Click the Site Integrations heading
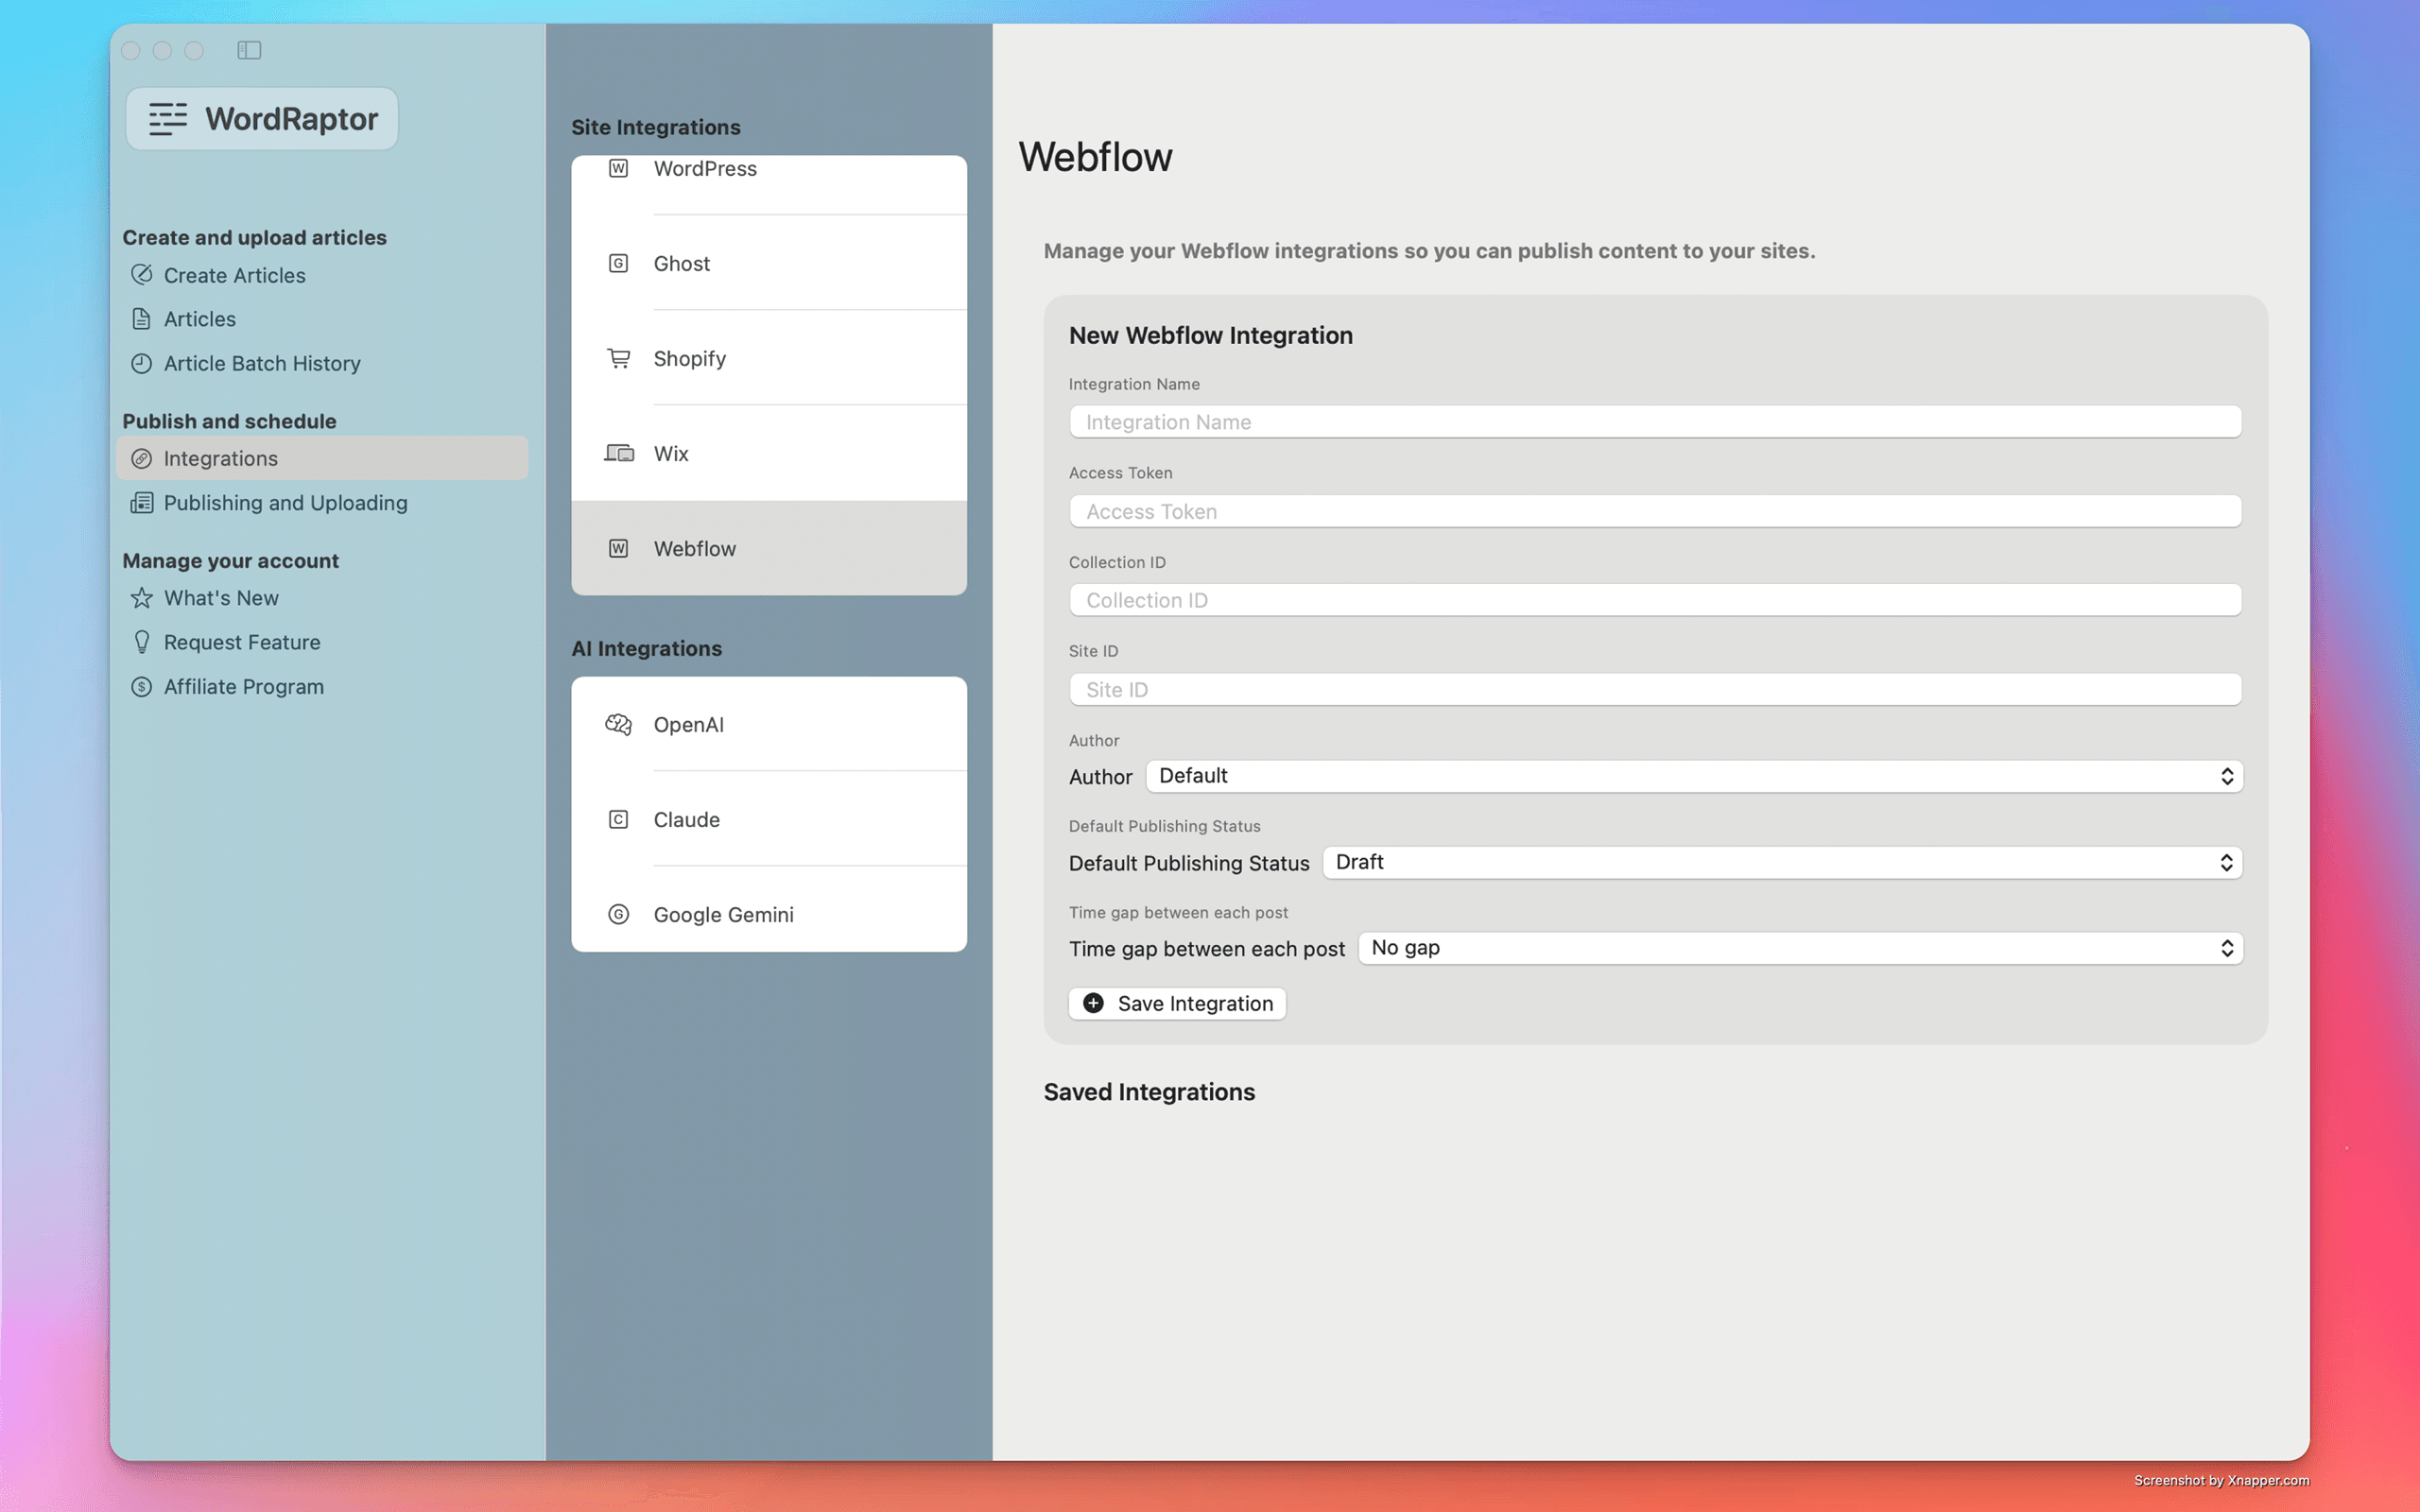Viewport: 2420px width, 1512px height. [656, 127]
